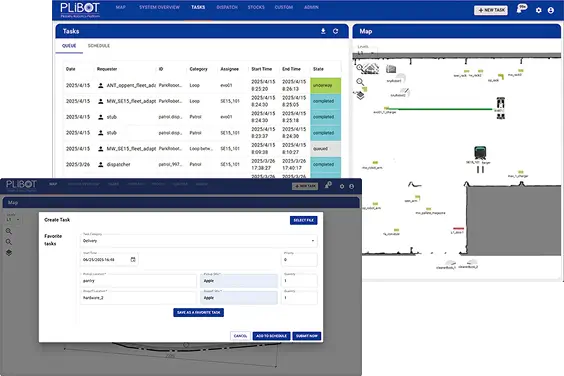Image resolution: width=564 pixels, height=376 pixels.
Task: Click ADD TO SCHEDULE button
Action: (x=271, y=336)
